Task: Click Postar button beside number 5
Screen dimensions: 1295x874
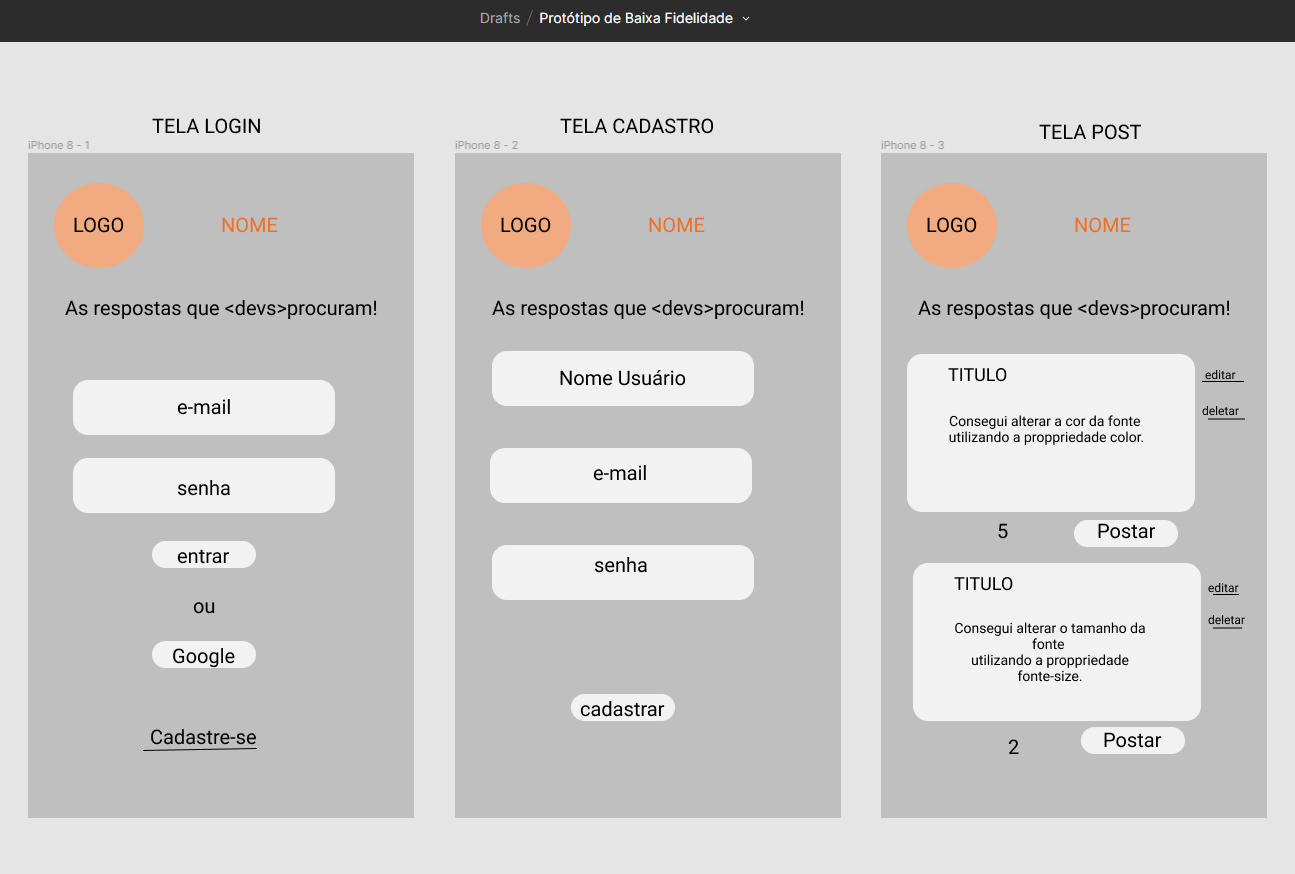Action: (1126, 533)
